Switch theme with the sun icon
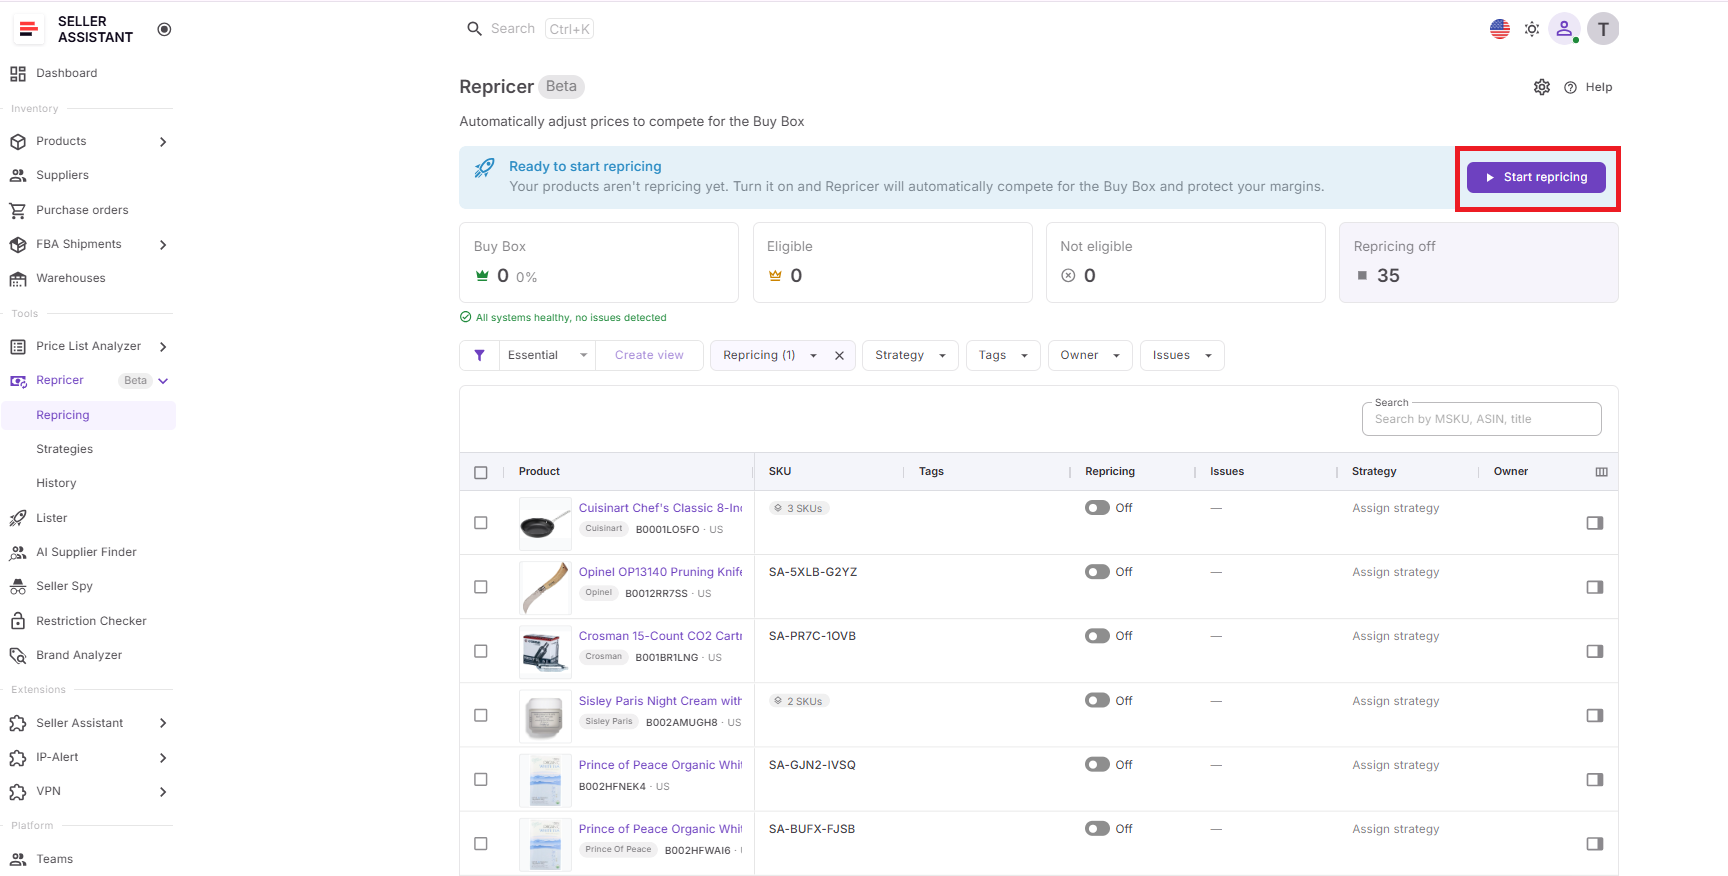This screenshot has height=876, width=1728. coord(1532,29)
